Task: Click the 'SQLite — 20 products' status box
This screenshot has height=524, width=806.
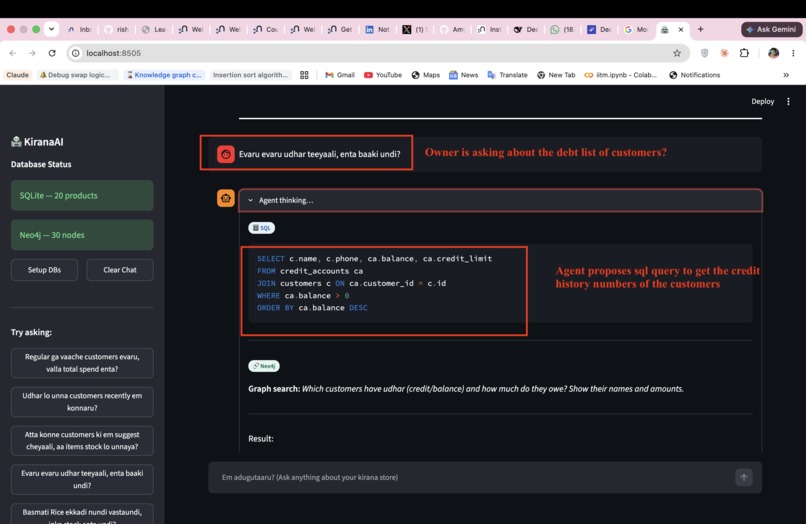Action: 82,195
